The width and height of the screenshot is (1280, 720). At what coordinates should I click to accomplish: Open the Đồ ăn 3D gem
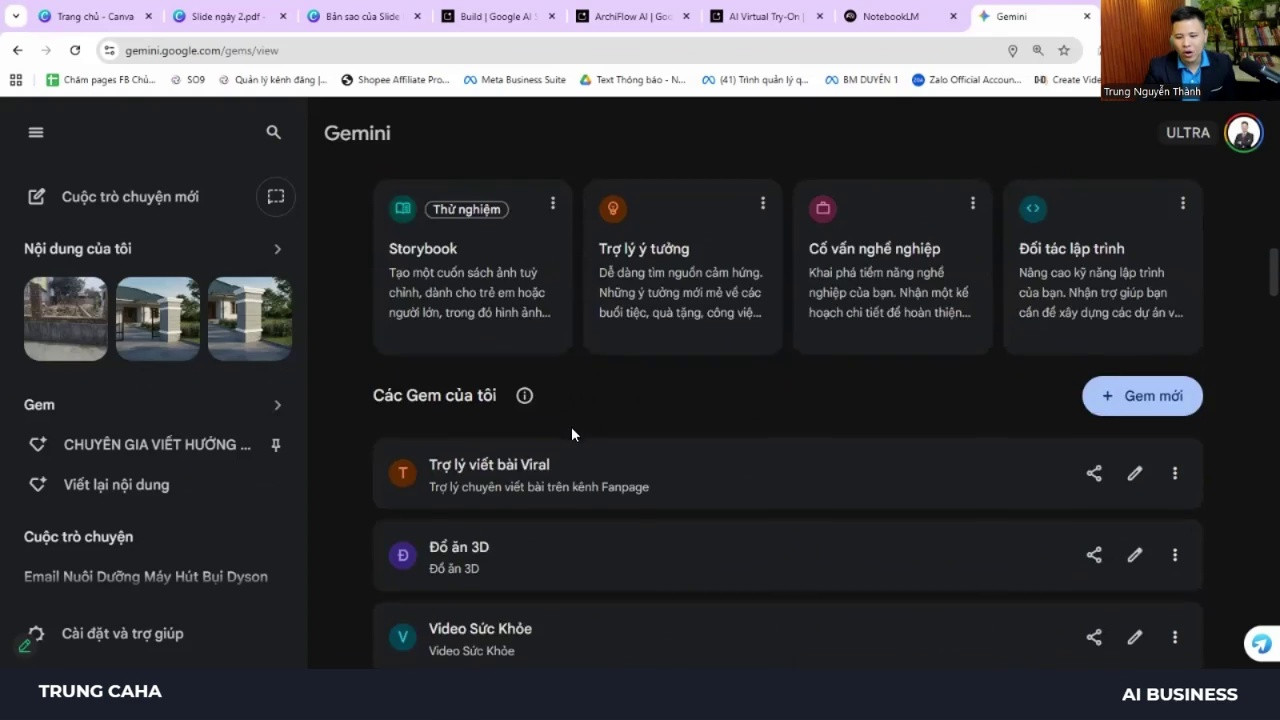click(x=787, y=556)
